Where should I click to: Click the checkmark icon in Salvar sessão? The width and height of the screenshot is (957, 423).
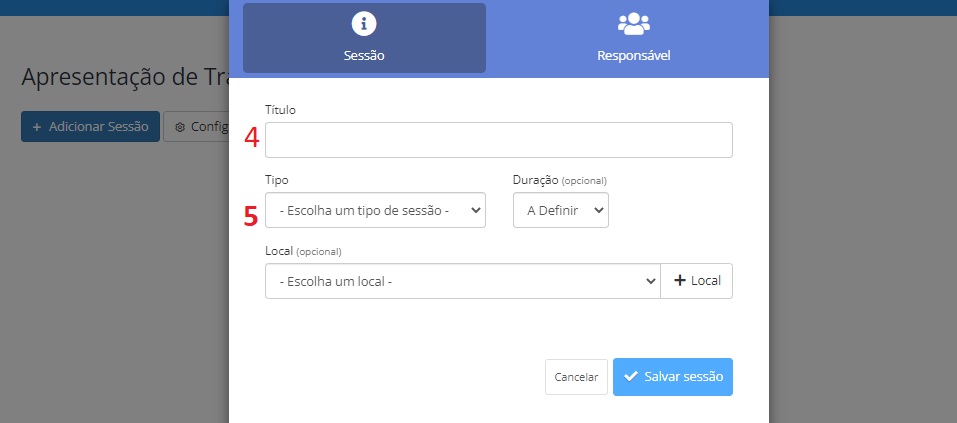(x=630, y=376)
